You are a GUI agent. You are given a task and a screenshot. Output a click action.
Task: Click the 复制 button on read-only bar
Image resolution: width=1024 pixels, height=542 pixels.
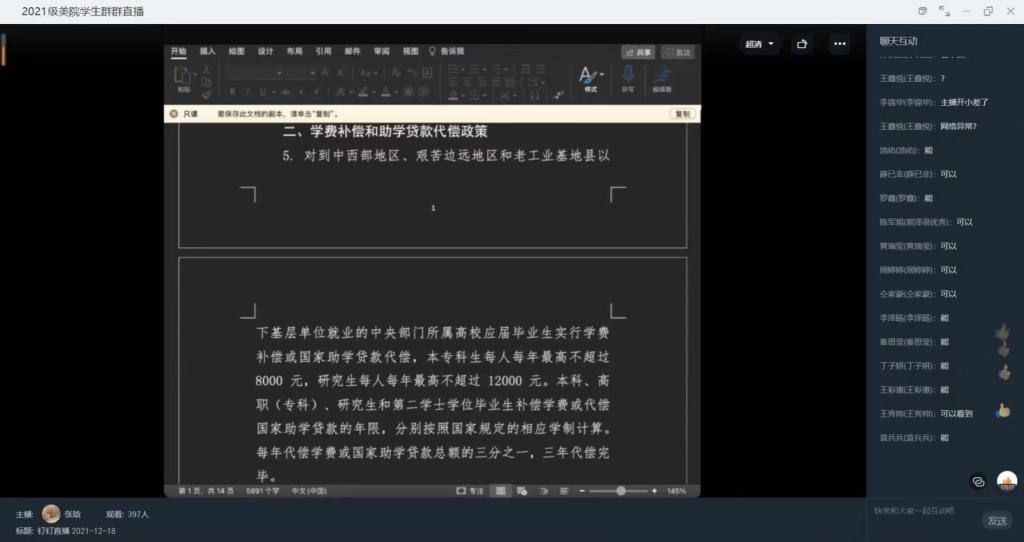(682, 114)
